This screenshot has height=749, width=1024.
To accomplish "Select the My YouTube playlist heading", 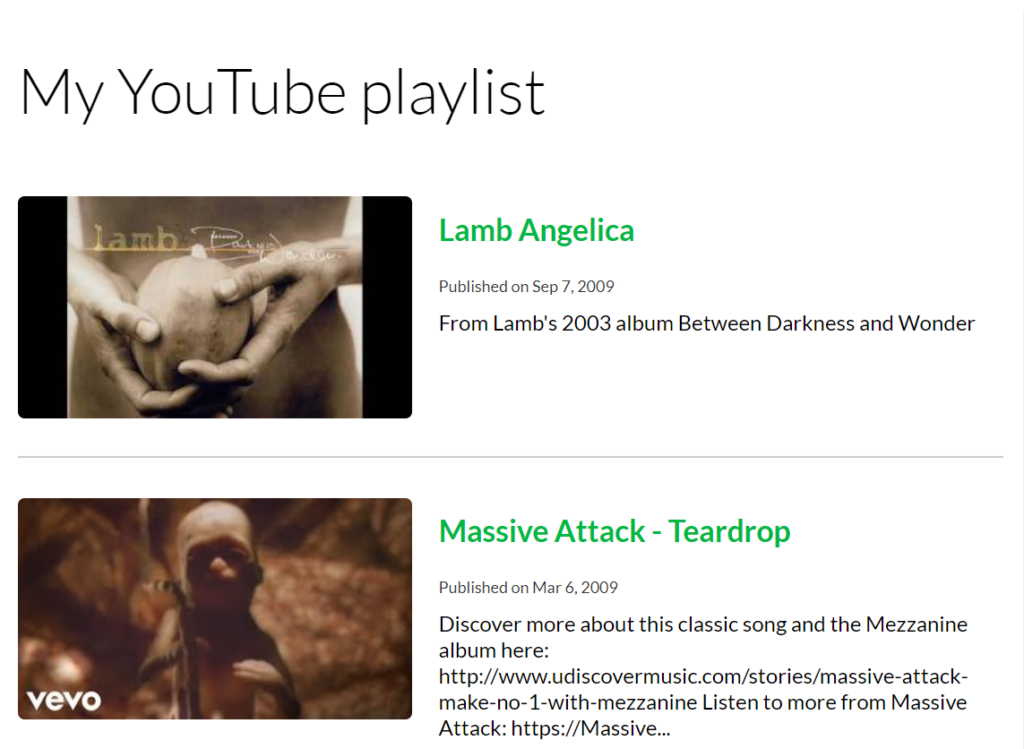I will tap(282, 93).
